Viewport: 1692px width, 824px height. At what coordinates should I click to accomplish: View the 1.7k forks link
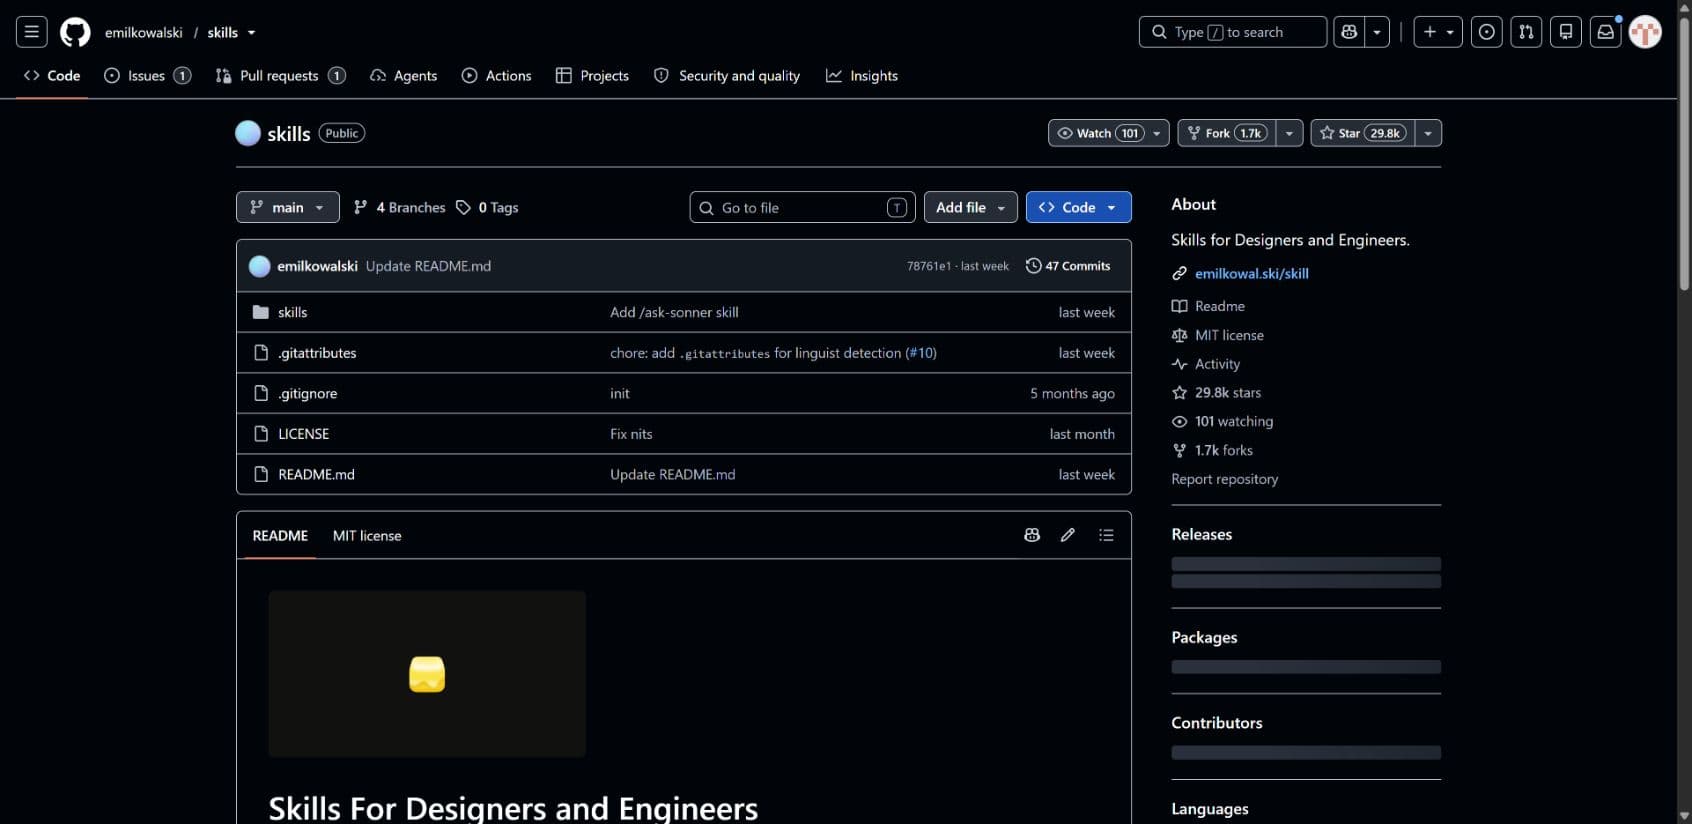(x=1224, y=451)
